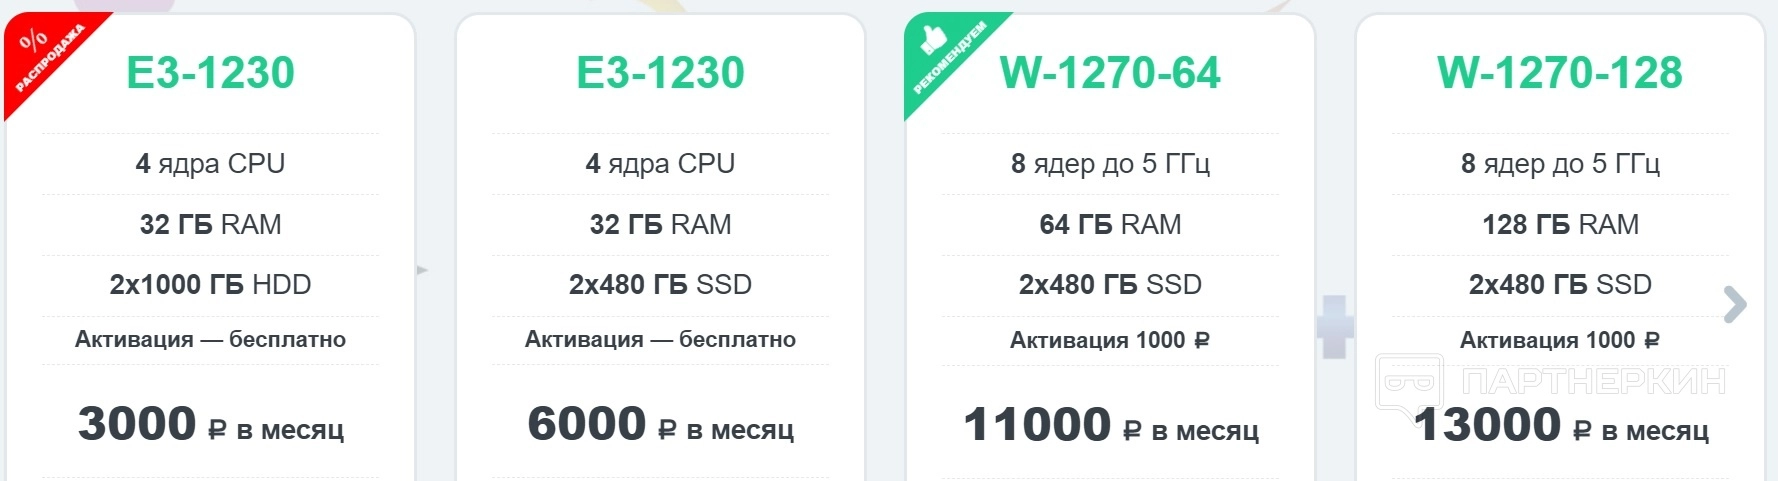Click the gray plus icon between W-1270 cards

pos(1334,327)
